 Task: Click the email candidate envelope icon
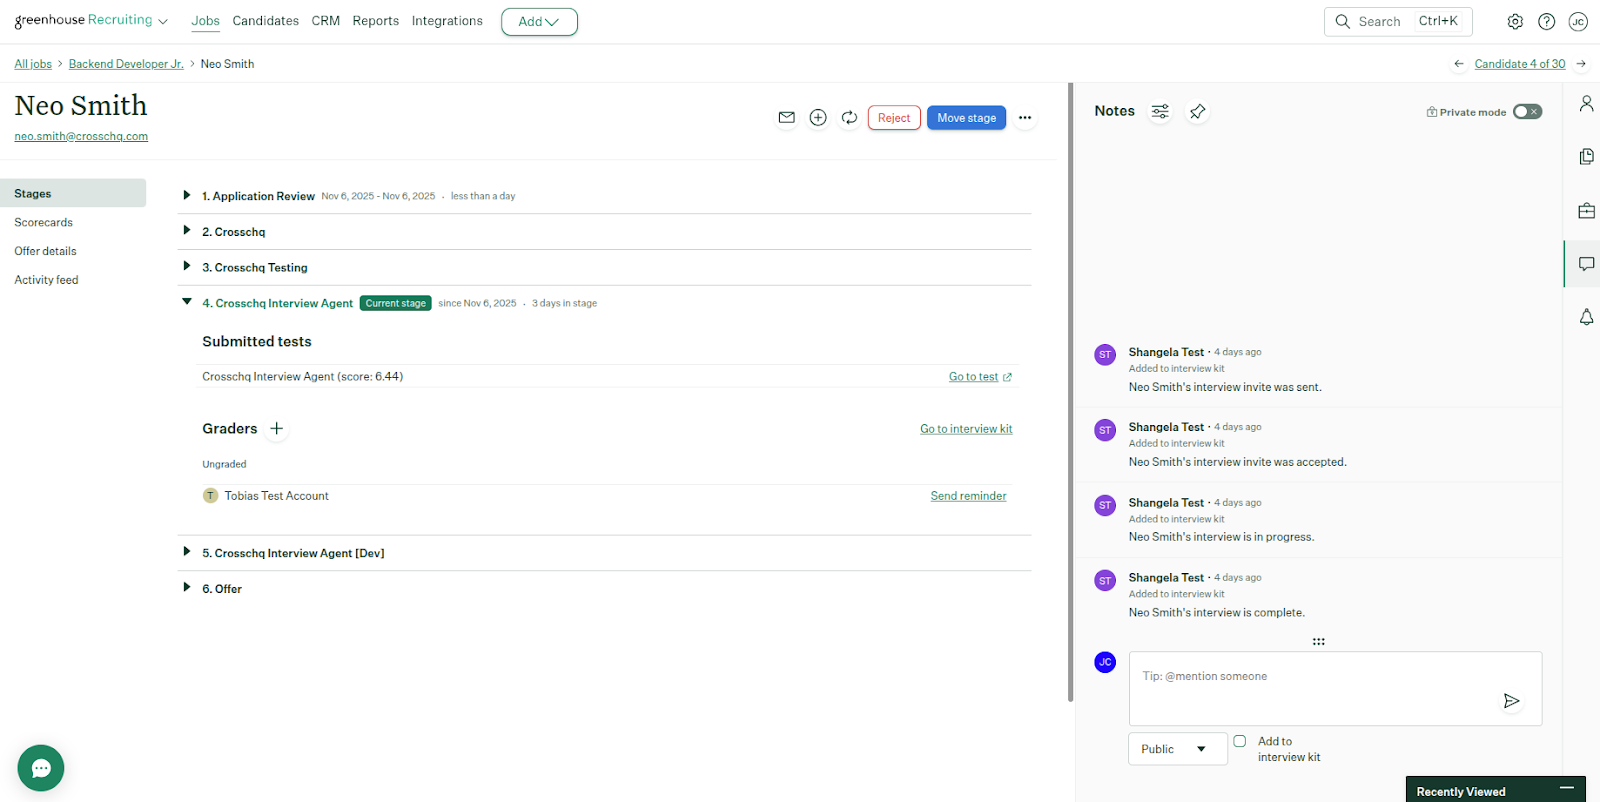(x=787, y=118)
